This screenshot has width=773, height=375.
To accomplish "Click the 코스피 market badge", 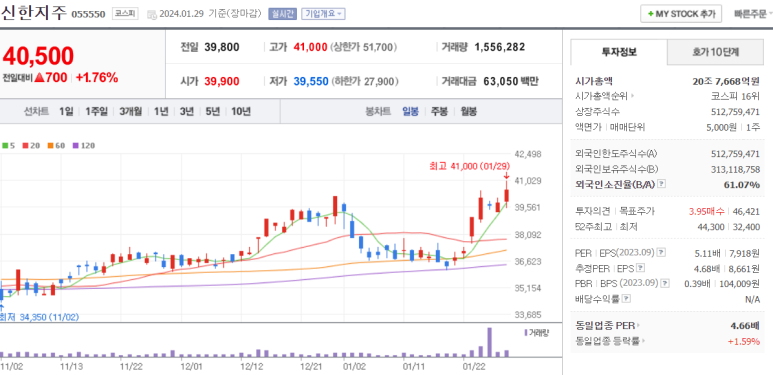I will click(126, 13).
